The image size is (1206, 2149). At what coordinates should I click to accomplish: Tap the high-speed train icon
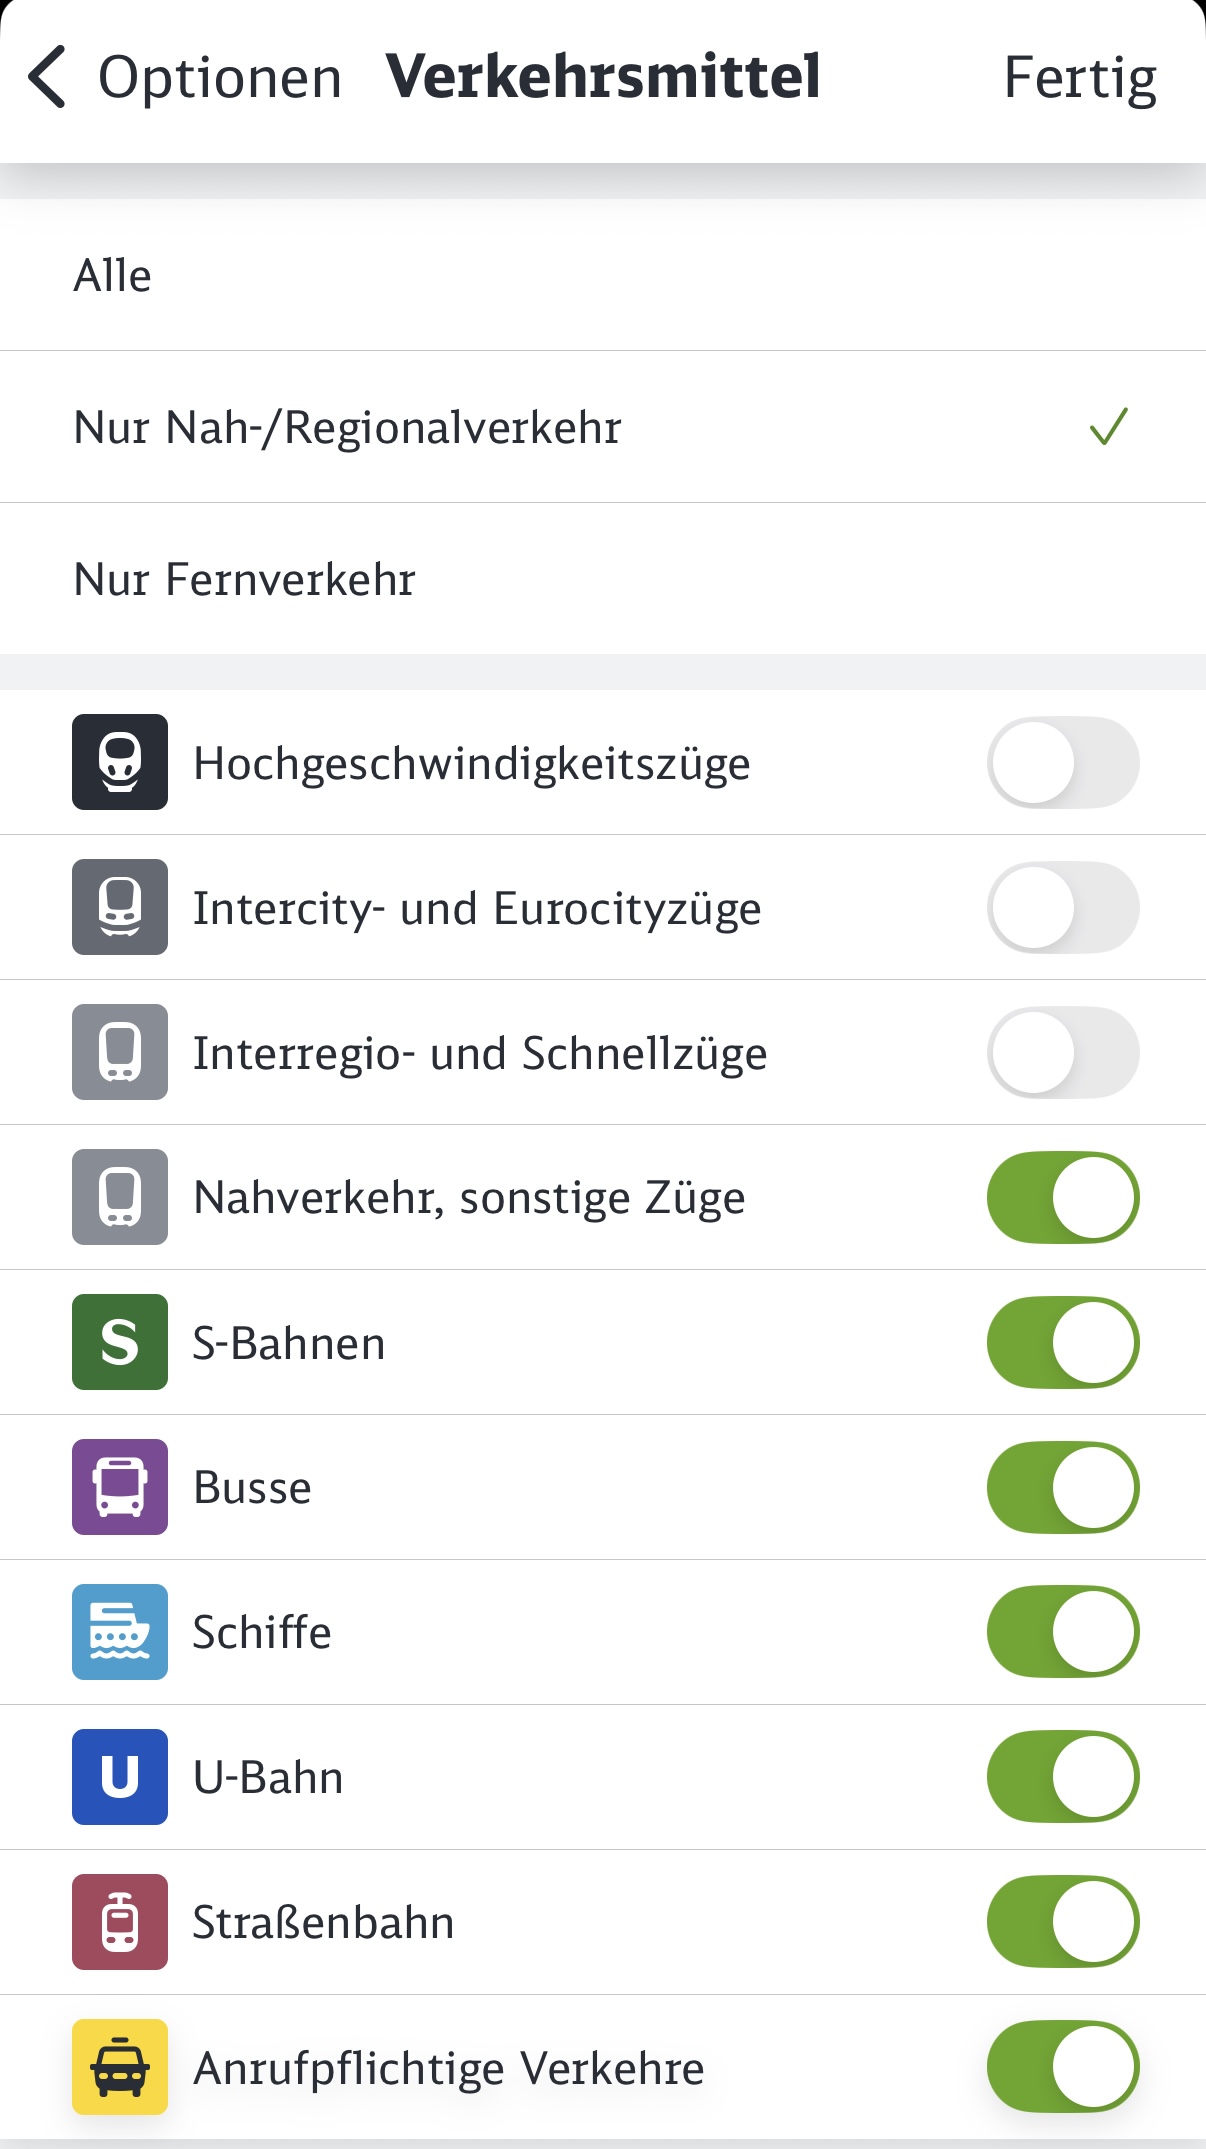click(120, 762)
